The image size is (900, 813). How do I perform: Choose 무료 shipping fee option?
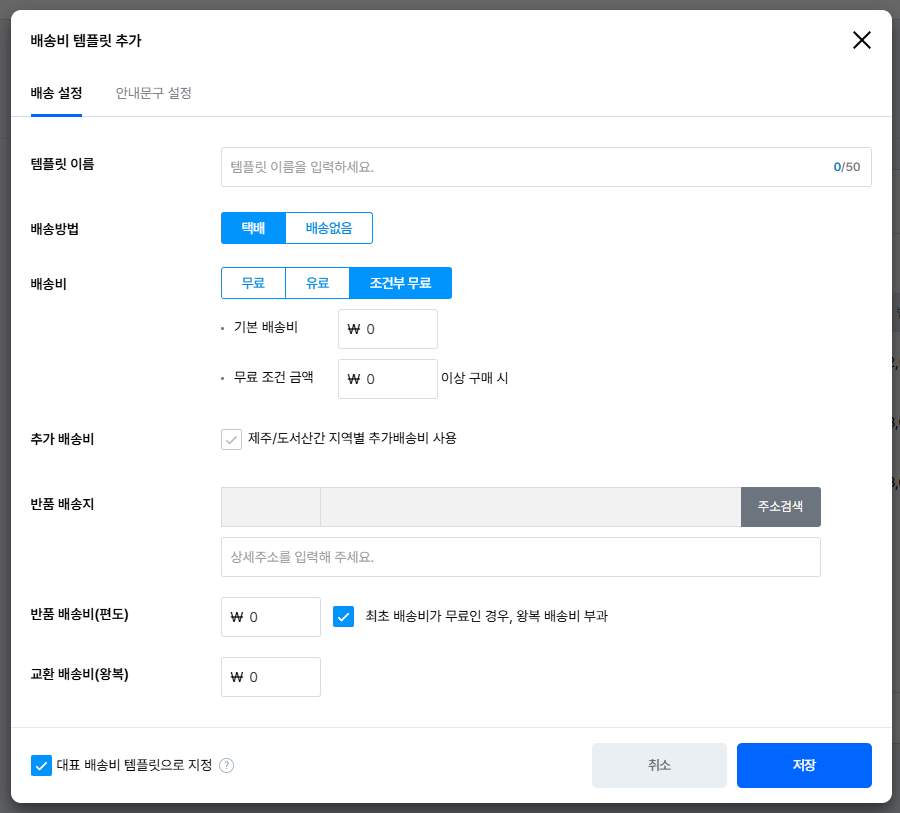(x=253, y=283)
